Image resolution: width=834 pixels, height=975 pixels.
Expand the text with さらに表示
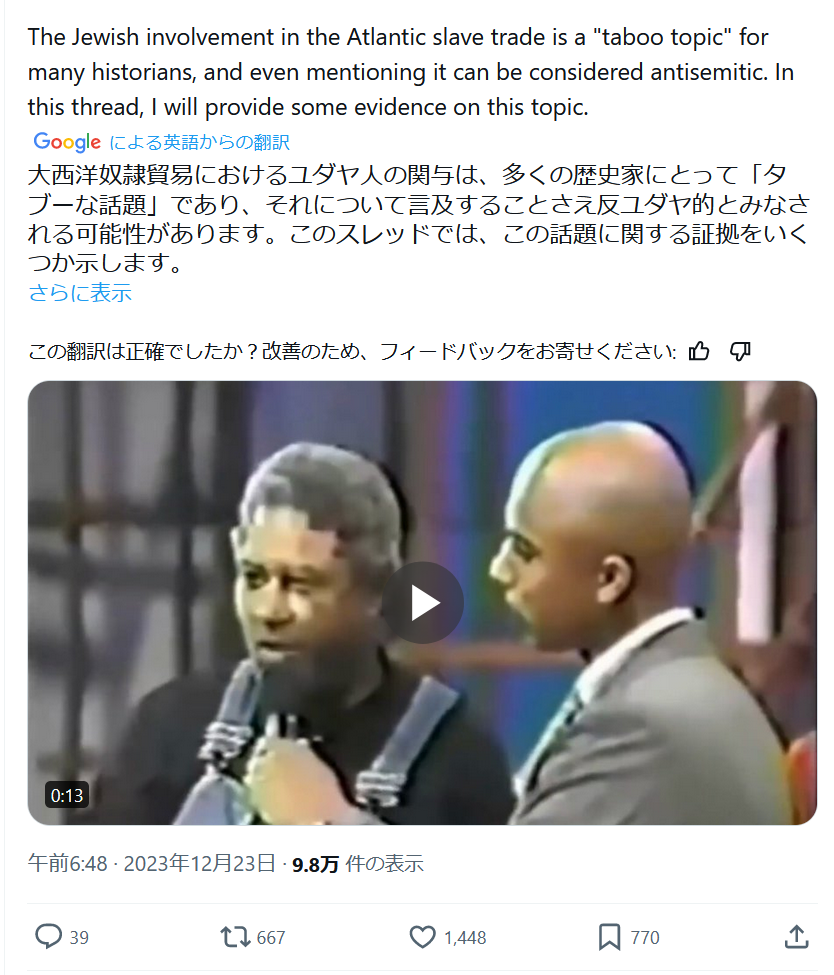point(80,292)
